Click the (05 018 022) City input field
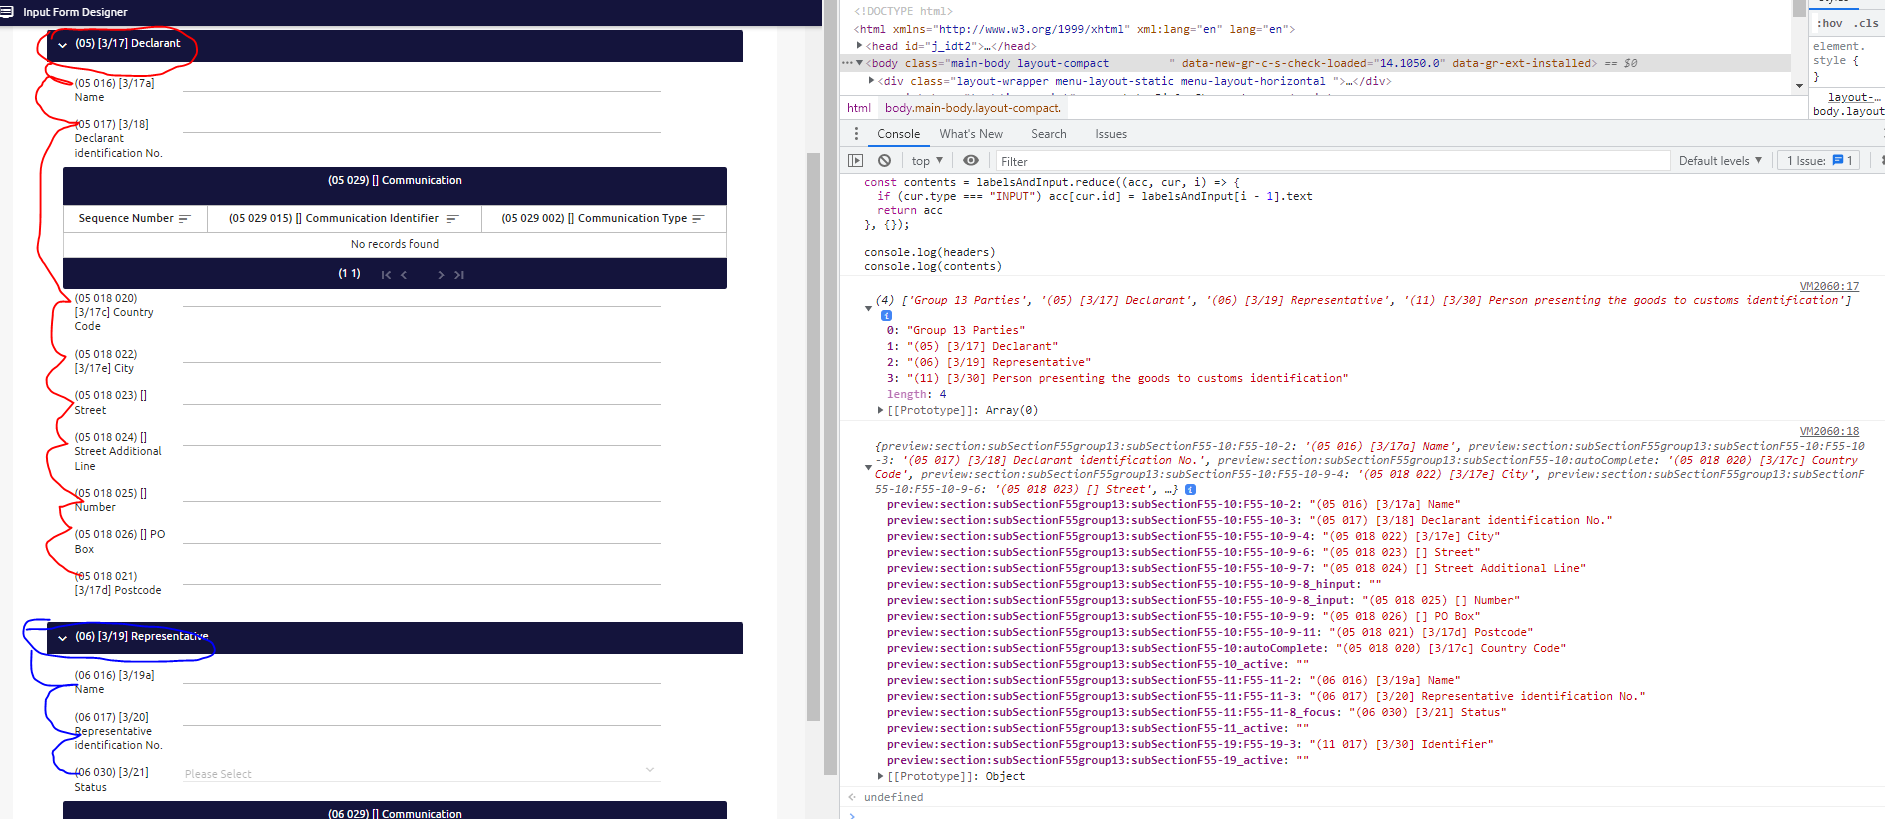Screen dimensions: 1885x819 click(421, 354)
